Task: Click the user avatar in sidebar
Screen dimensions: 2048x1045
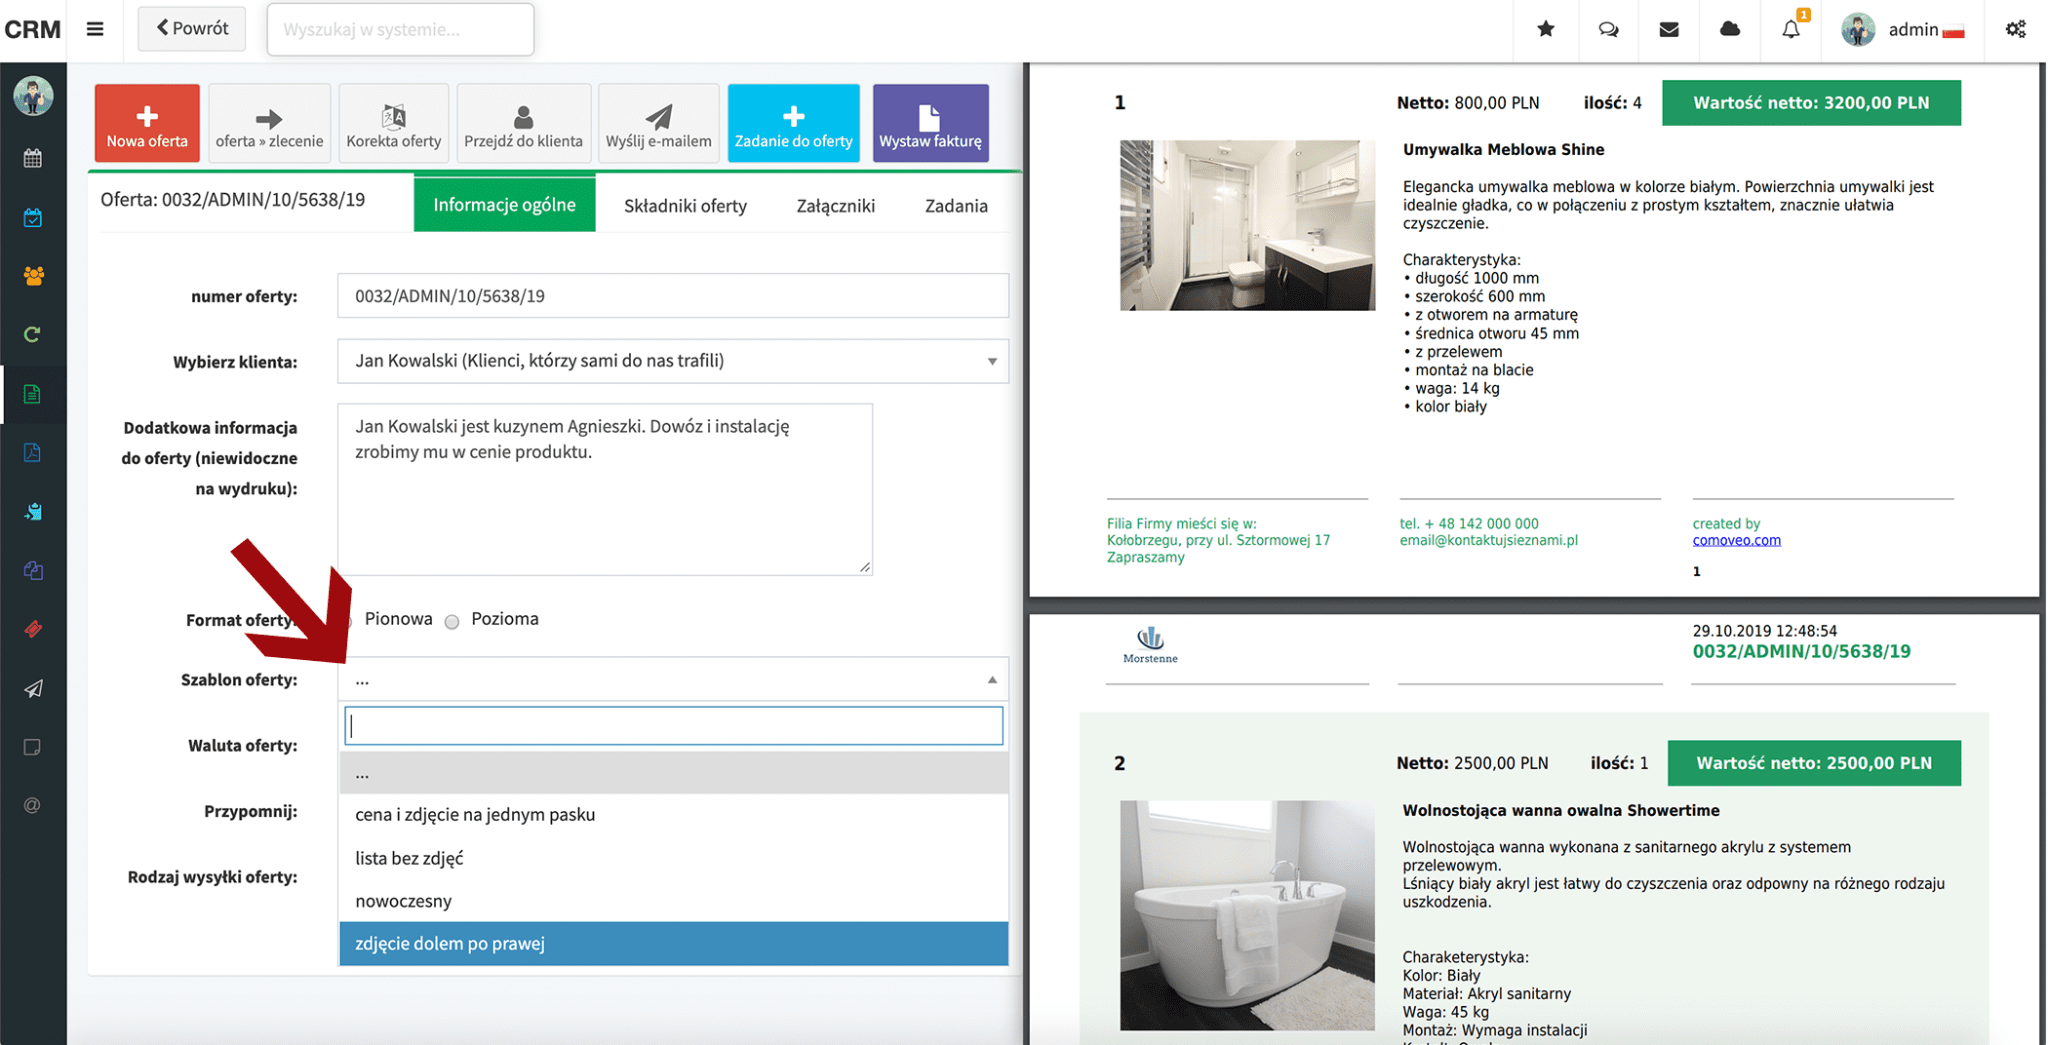Action: click(33, 97)
